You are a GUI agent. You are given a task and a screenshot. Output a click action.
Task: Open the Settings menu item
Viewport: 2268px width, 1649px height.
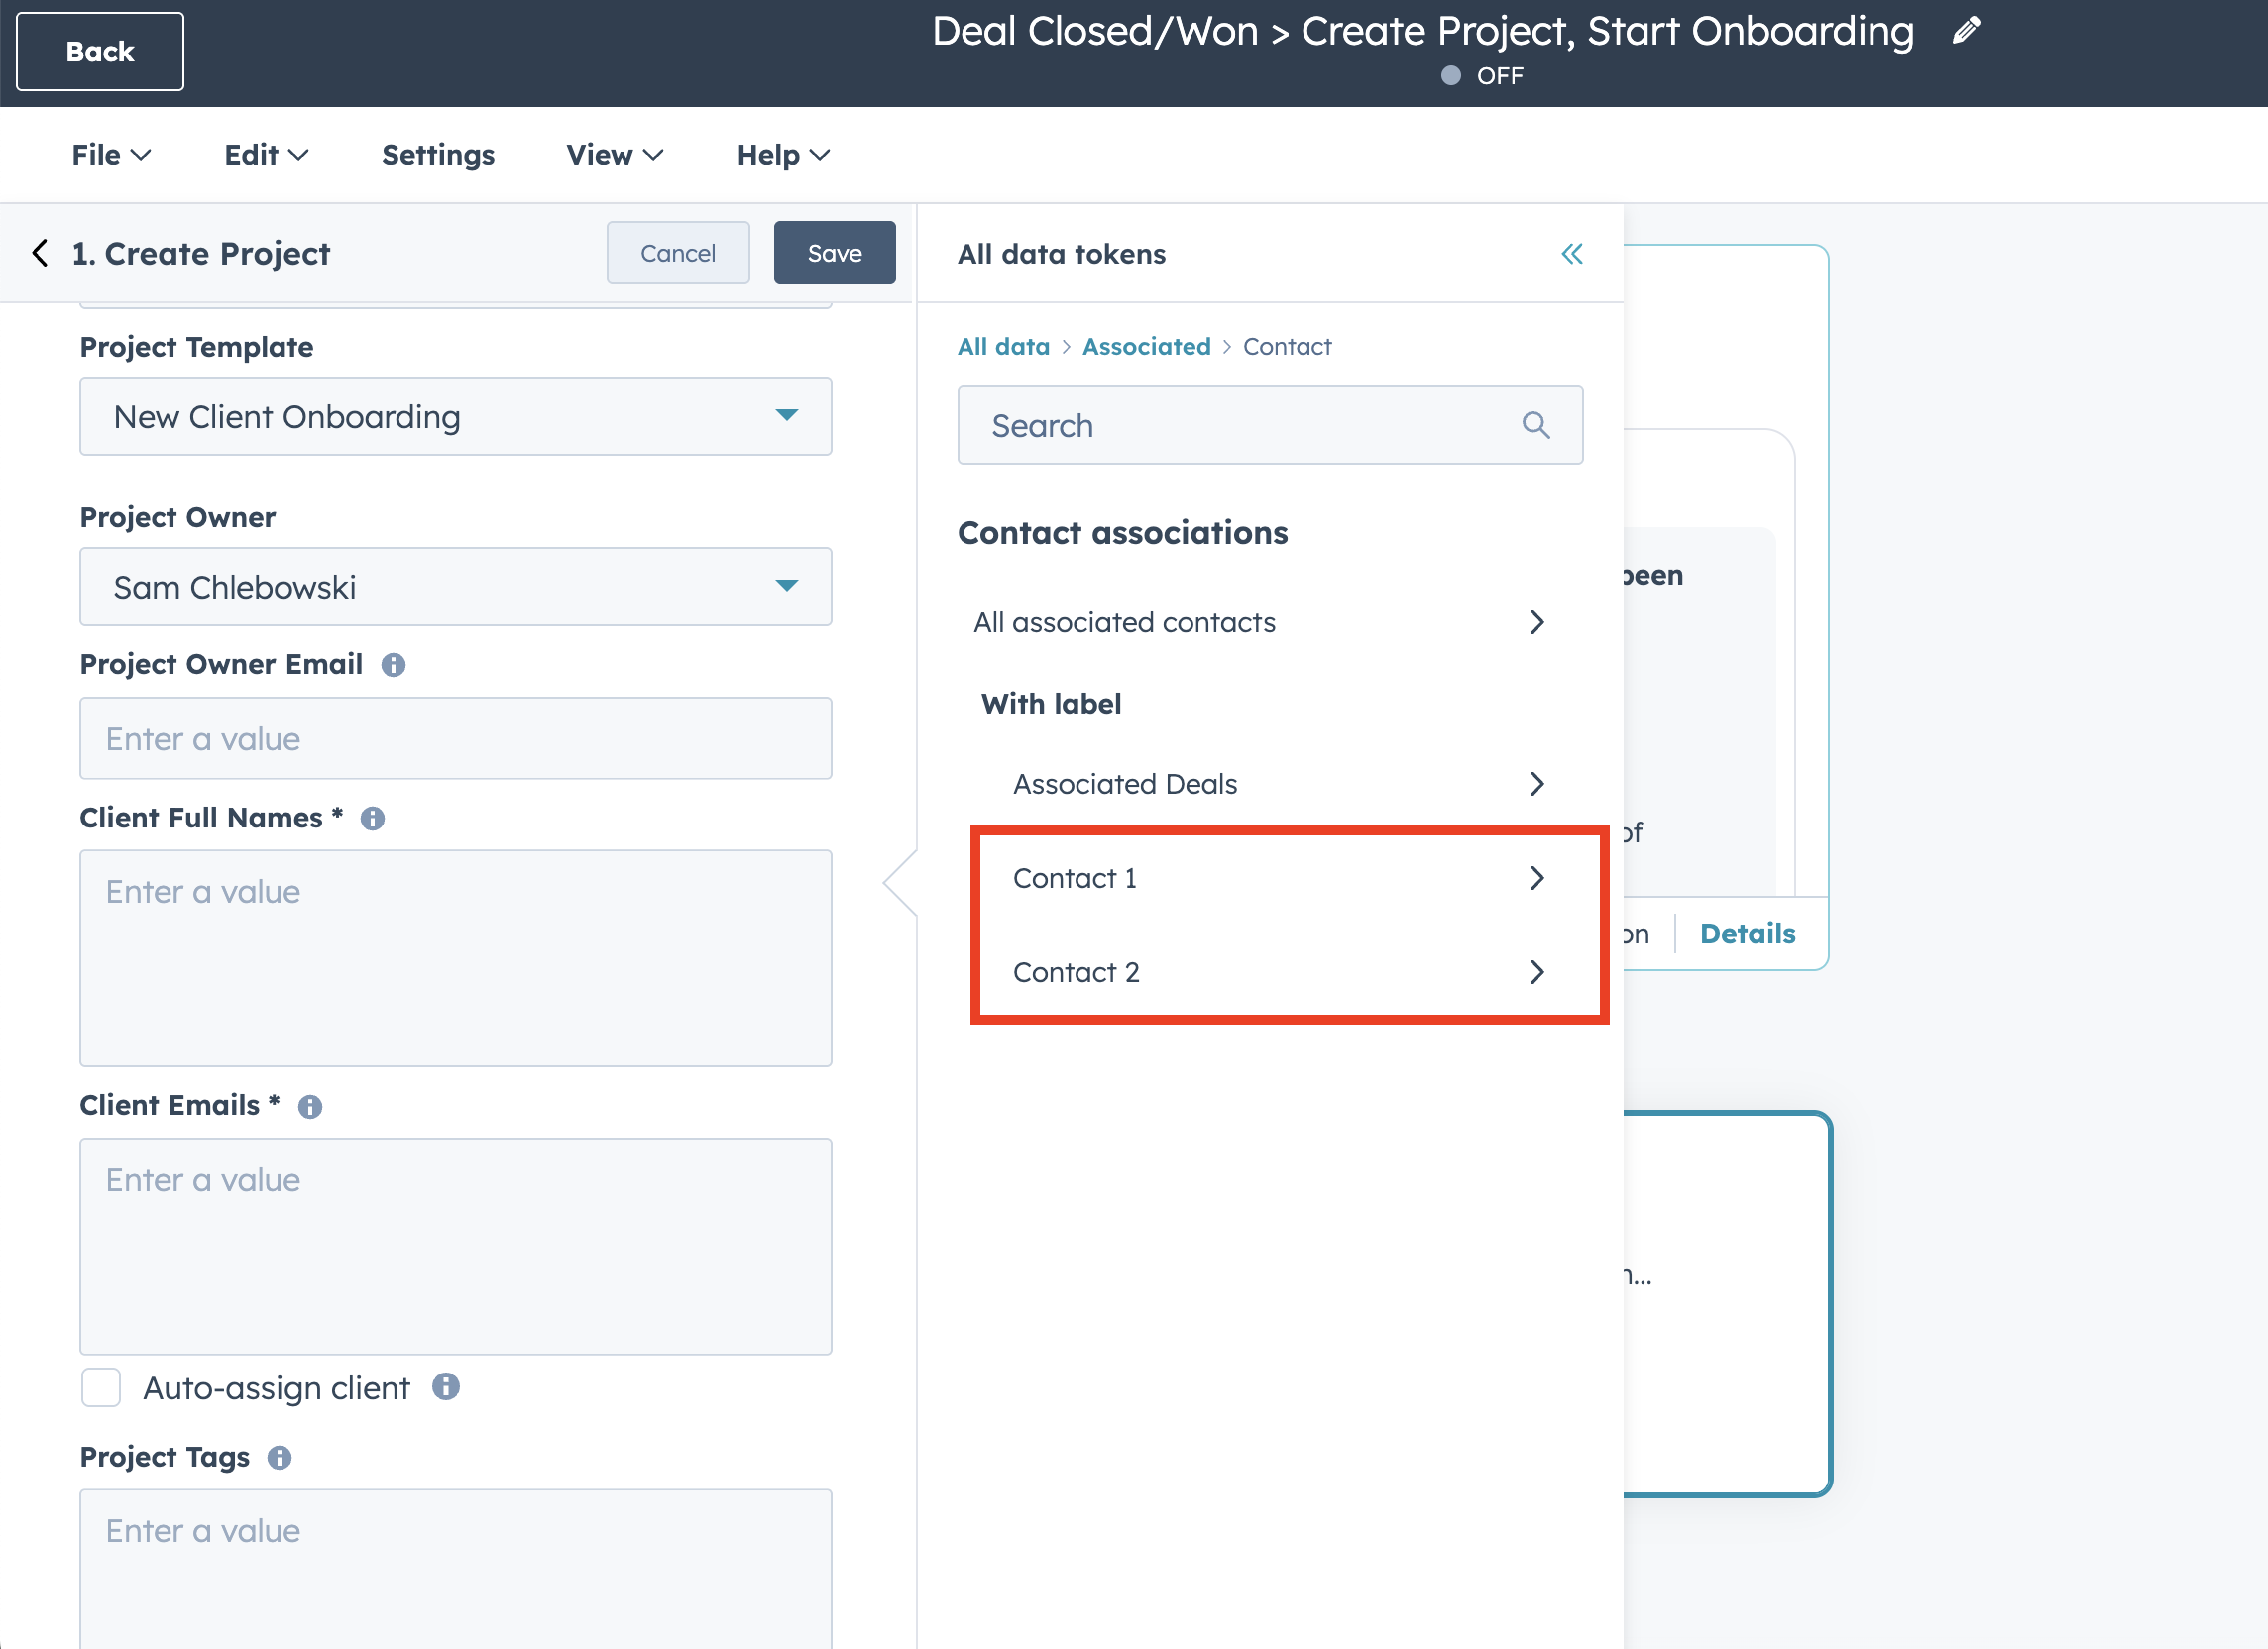pyautogui.click(x=438, y=155)
